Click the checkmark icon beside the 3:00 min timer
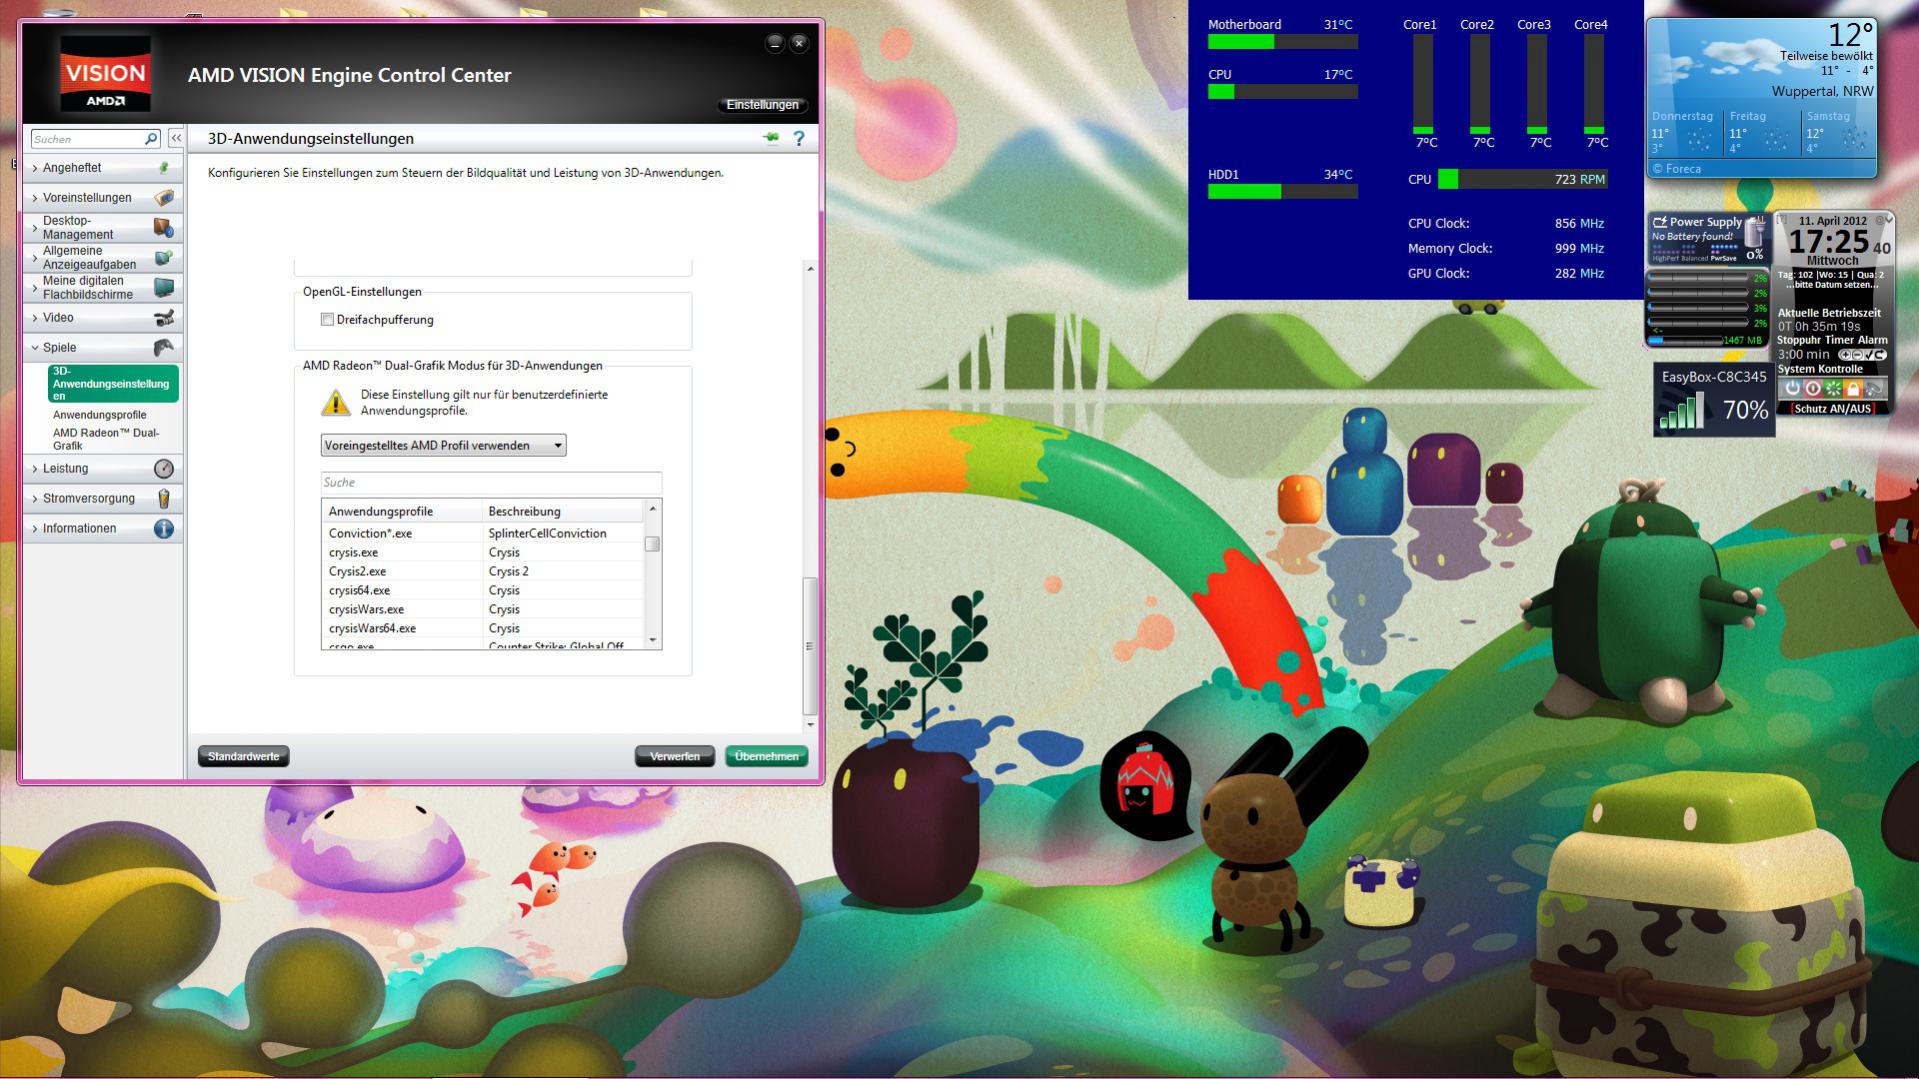 pyautogui.click(x=1870, y=355)
